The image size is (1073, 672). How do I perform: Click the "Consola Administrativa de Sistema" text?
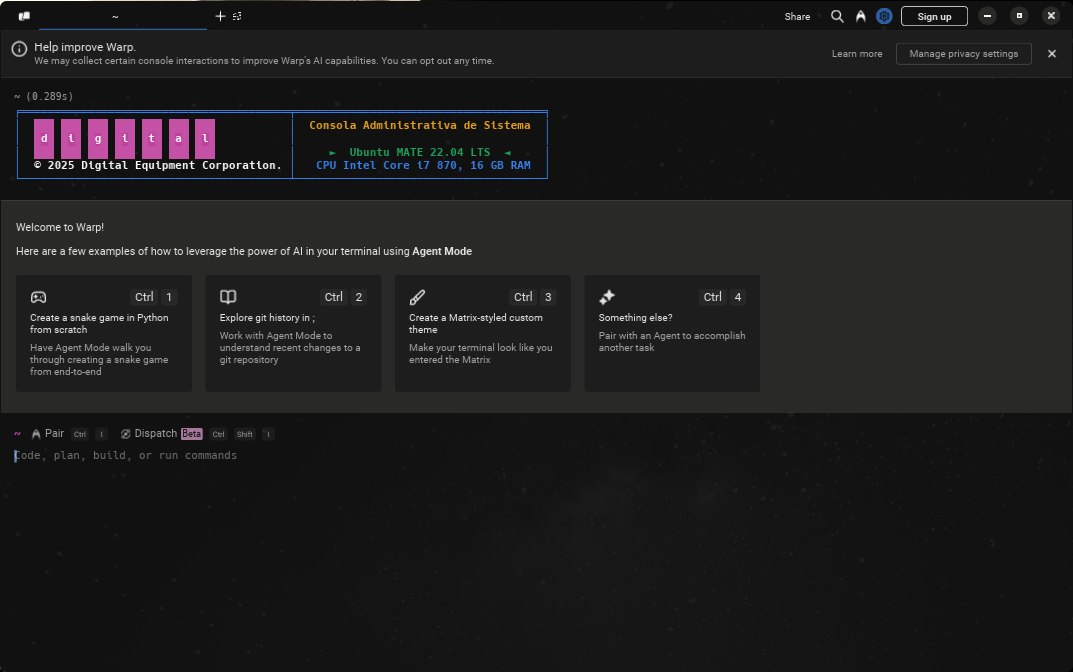pos(419,125)
